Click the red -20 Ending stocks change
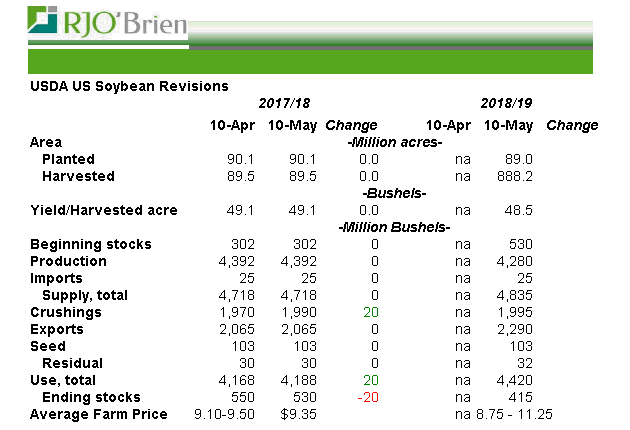This screenshot has height=430, width=630. click(x=367, y=397)
